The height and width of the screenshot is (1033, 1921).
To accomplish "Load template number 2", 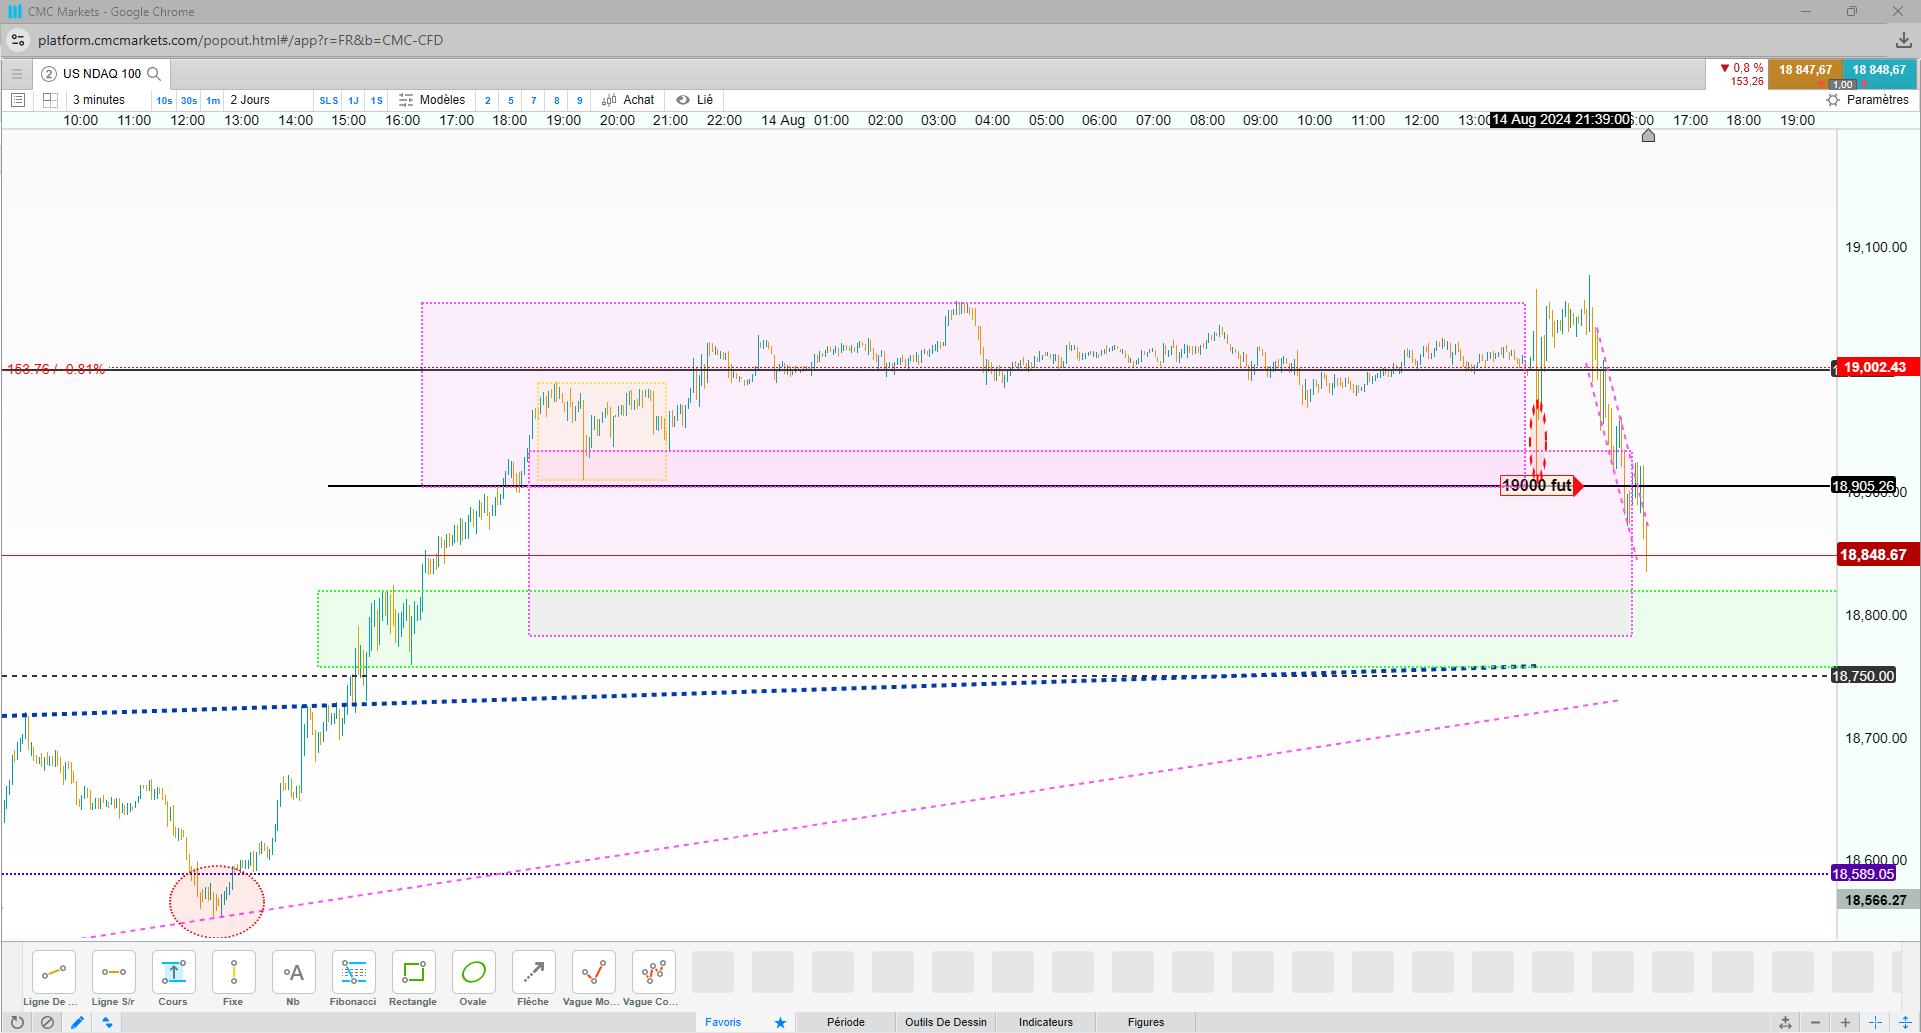I will tap(488, 100).
